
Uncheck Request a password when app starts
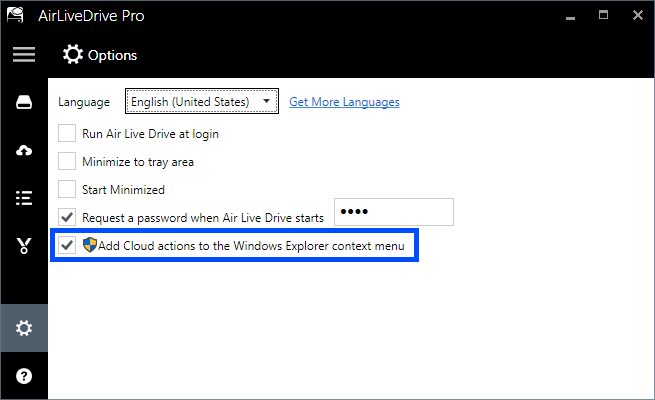tap(67, 216)
